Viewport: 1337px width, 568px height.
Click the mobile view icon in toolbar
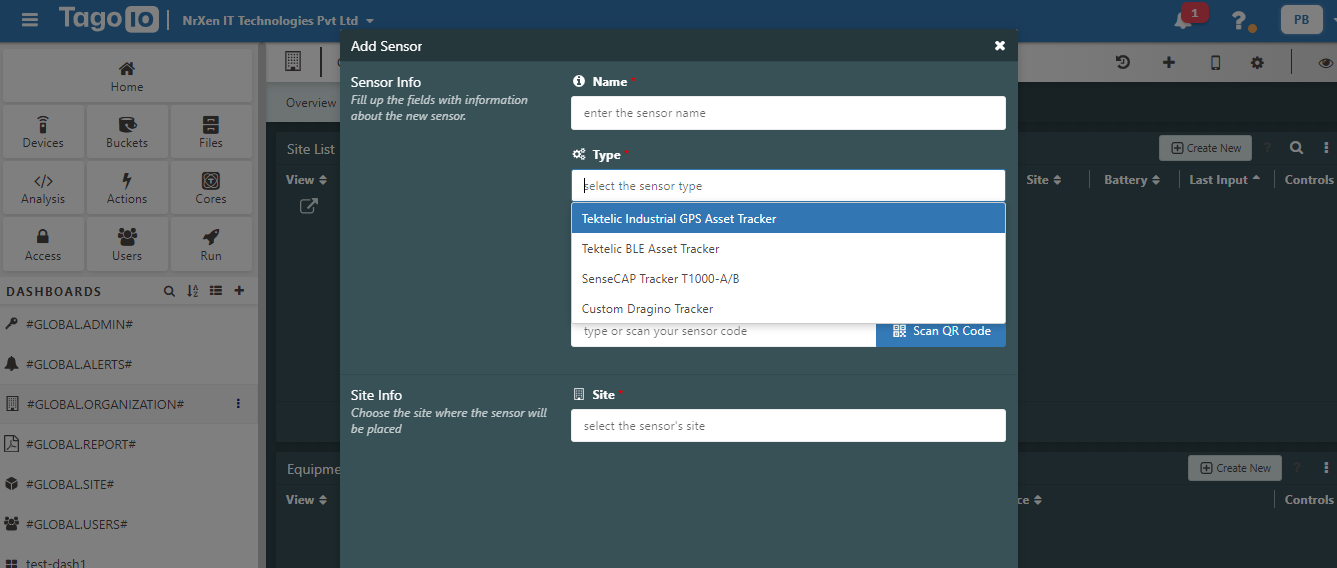click(1216, 62)
